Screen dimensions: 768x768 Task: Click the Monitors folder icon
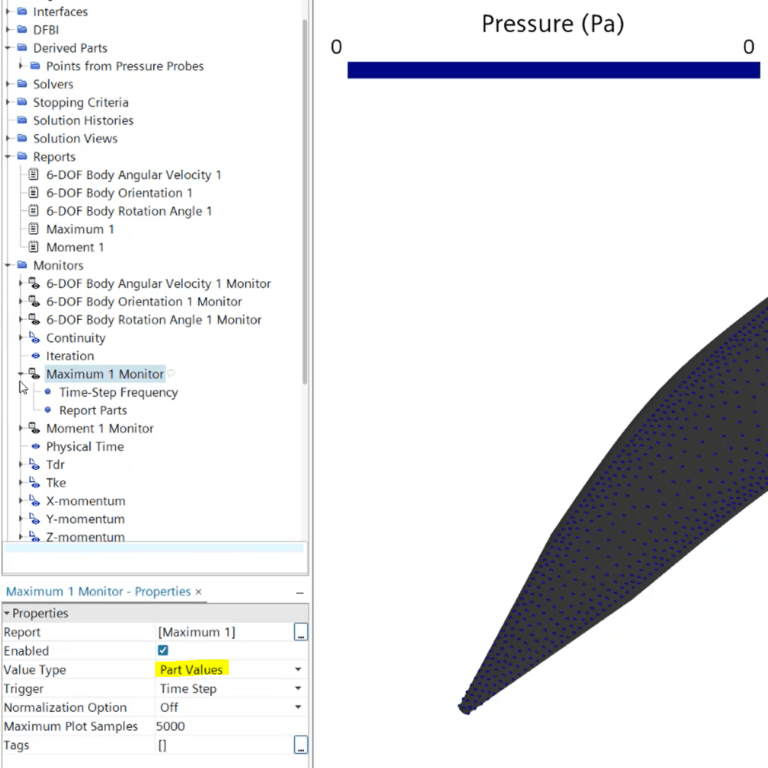(22, 265)
